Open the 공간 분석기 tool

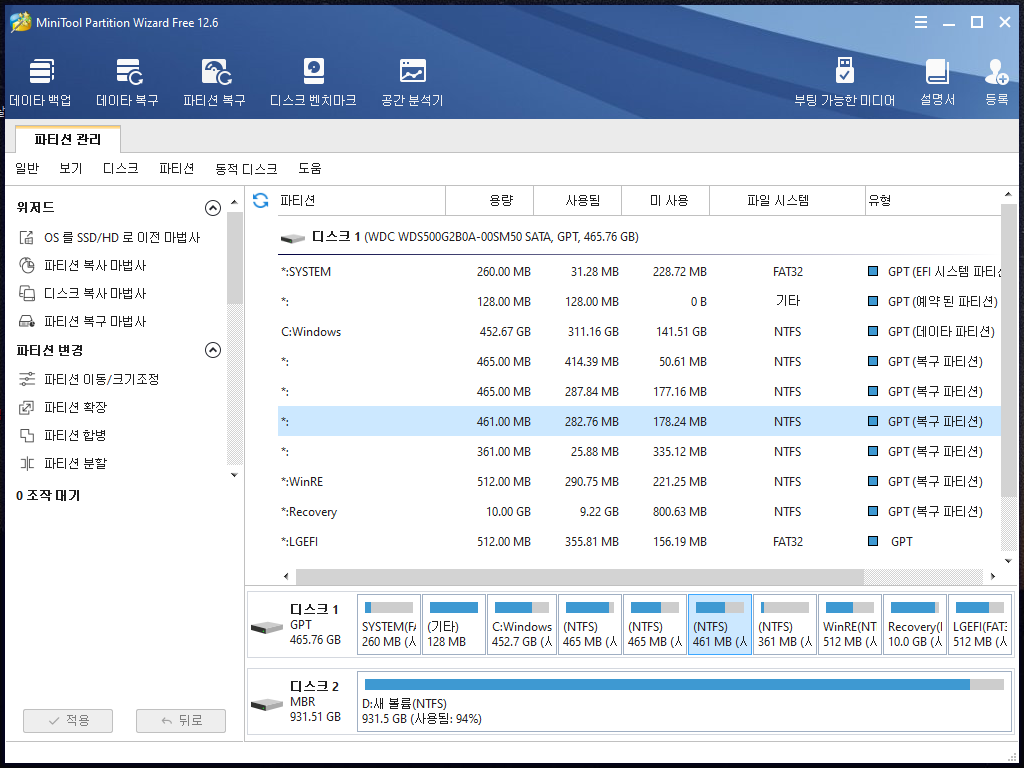412,82
